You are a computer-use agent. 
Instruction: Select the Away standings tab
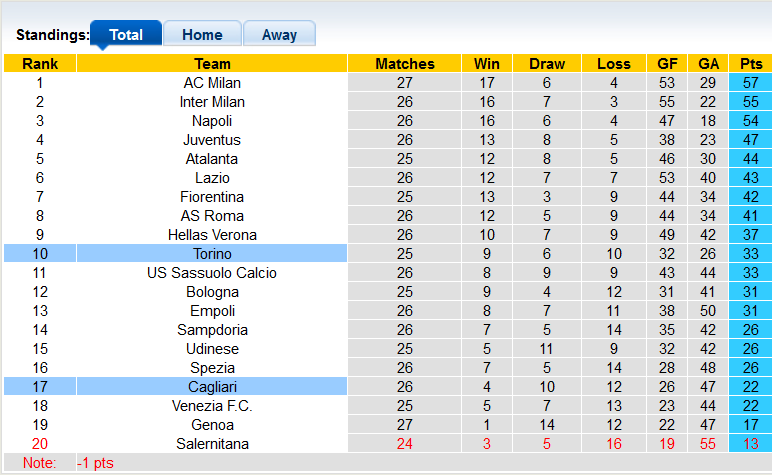279,34
